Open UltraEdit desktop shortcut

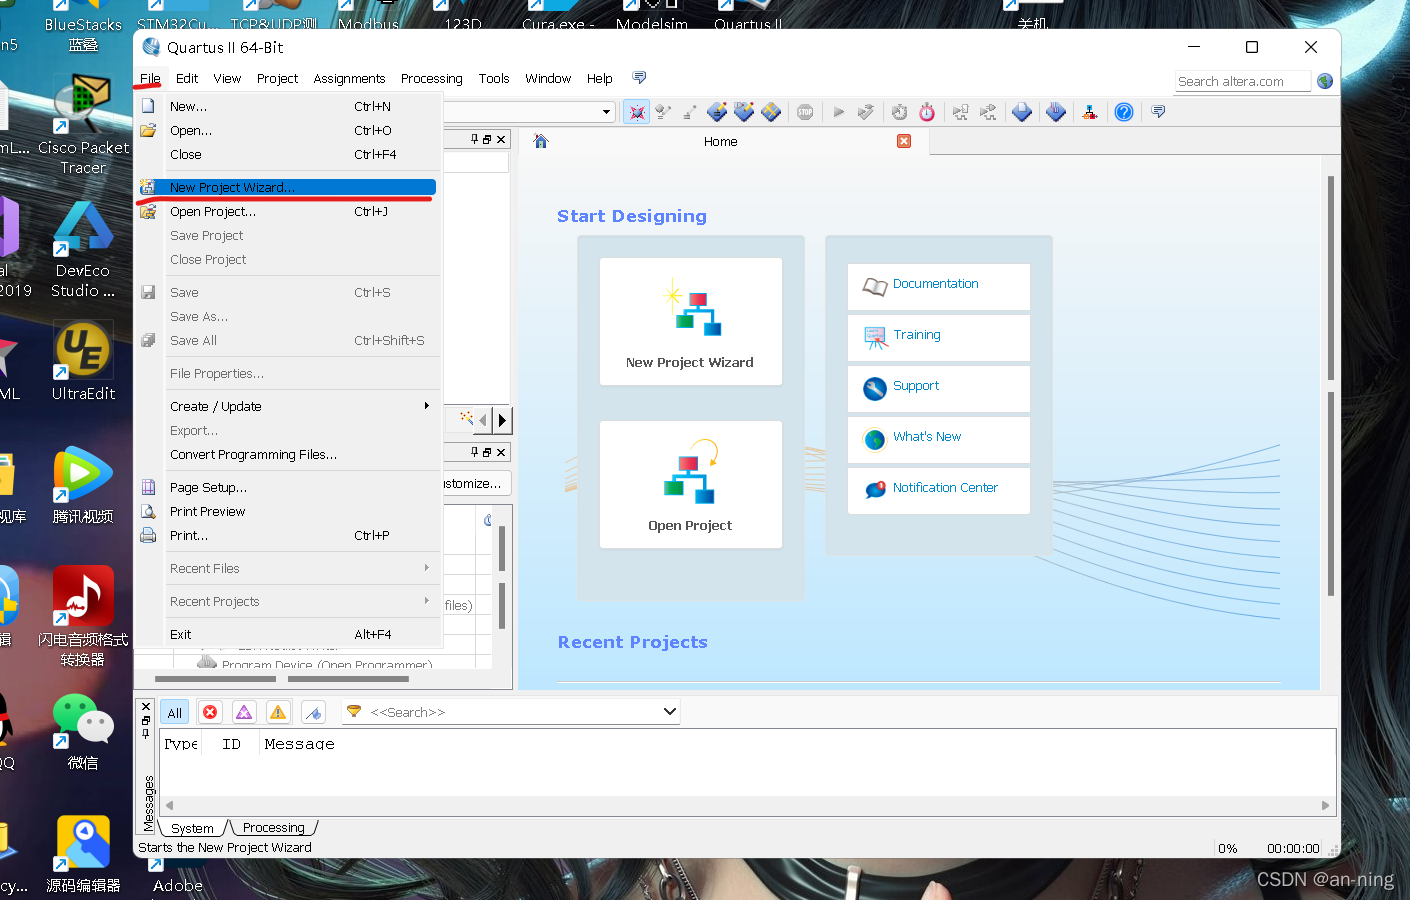(83, 361)
